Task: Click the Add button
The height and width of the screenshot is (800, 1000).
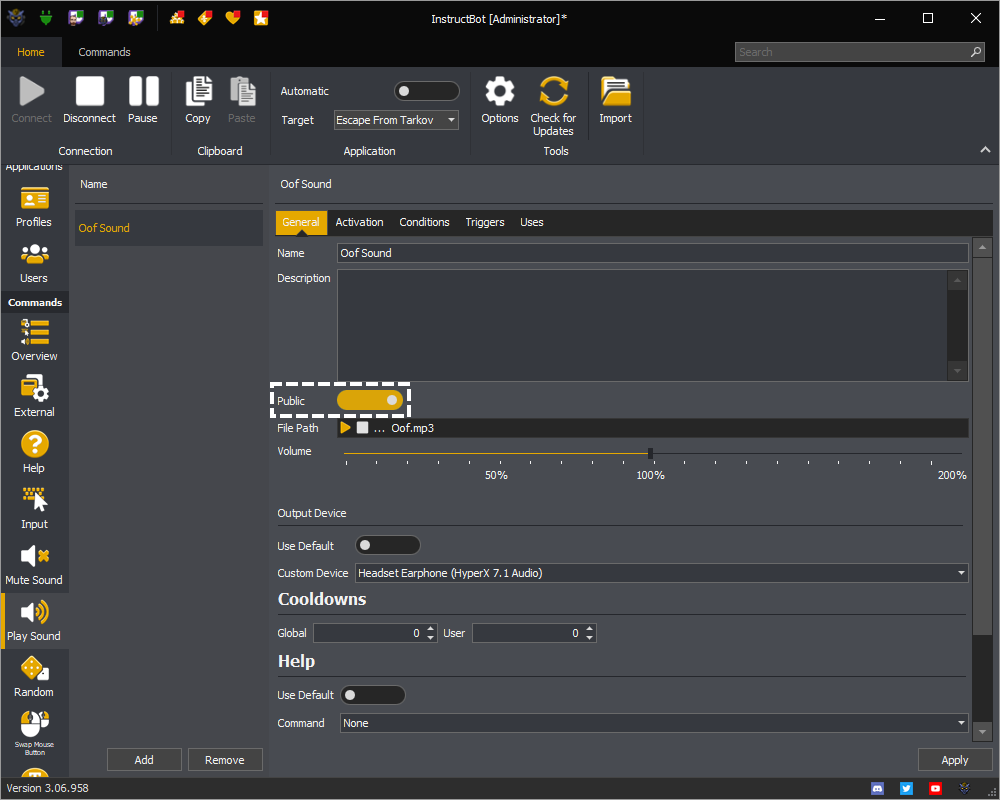Action: (144, 760)
